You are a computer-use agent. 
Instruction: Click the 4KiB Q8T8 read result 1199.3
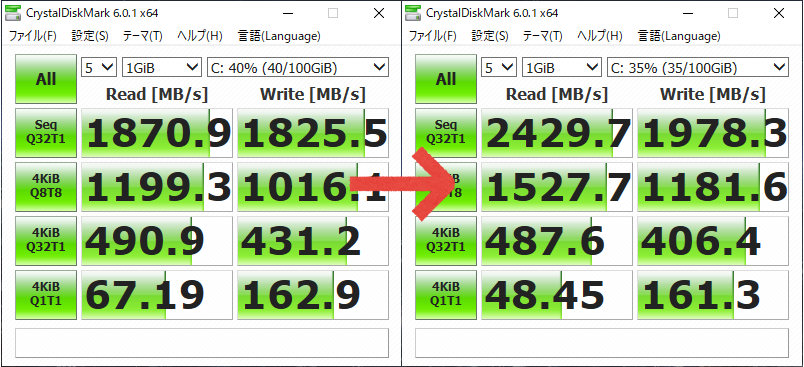click(157, 187)
